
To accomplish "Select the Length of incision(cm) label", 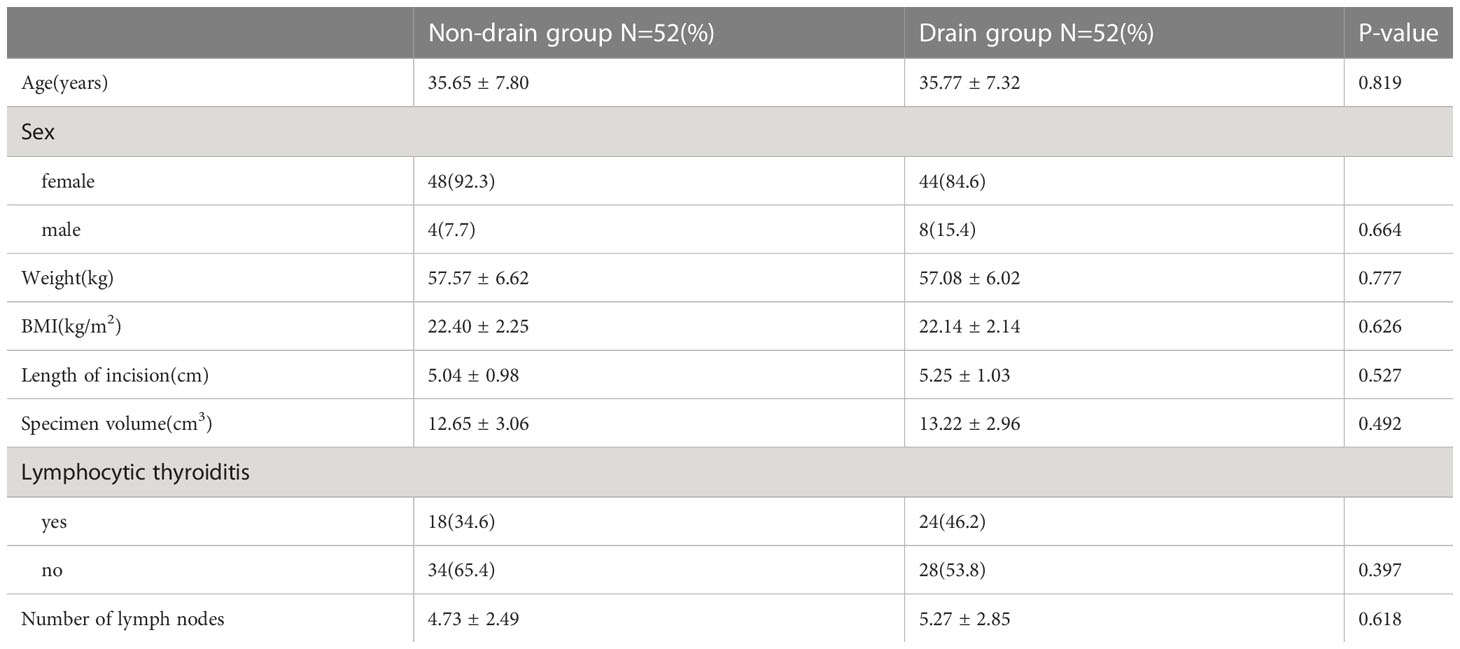I will coord(105,376).
